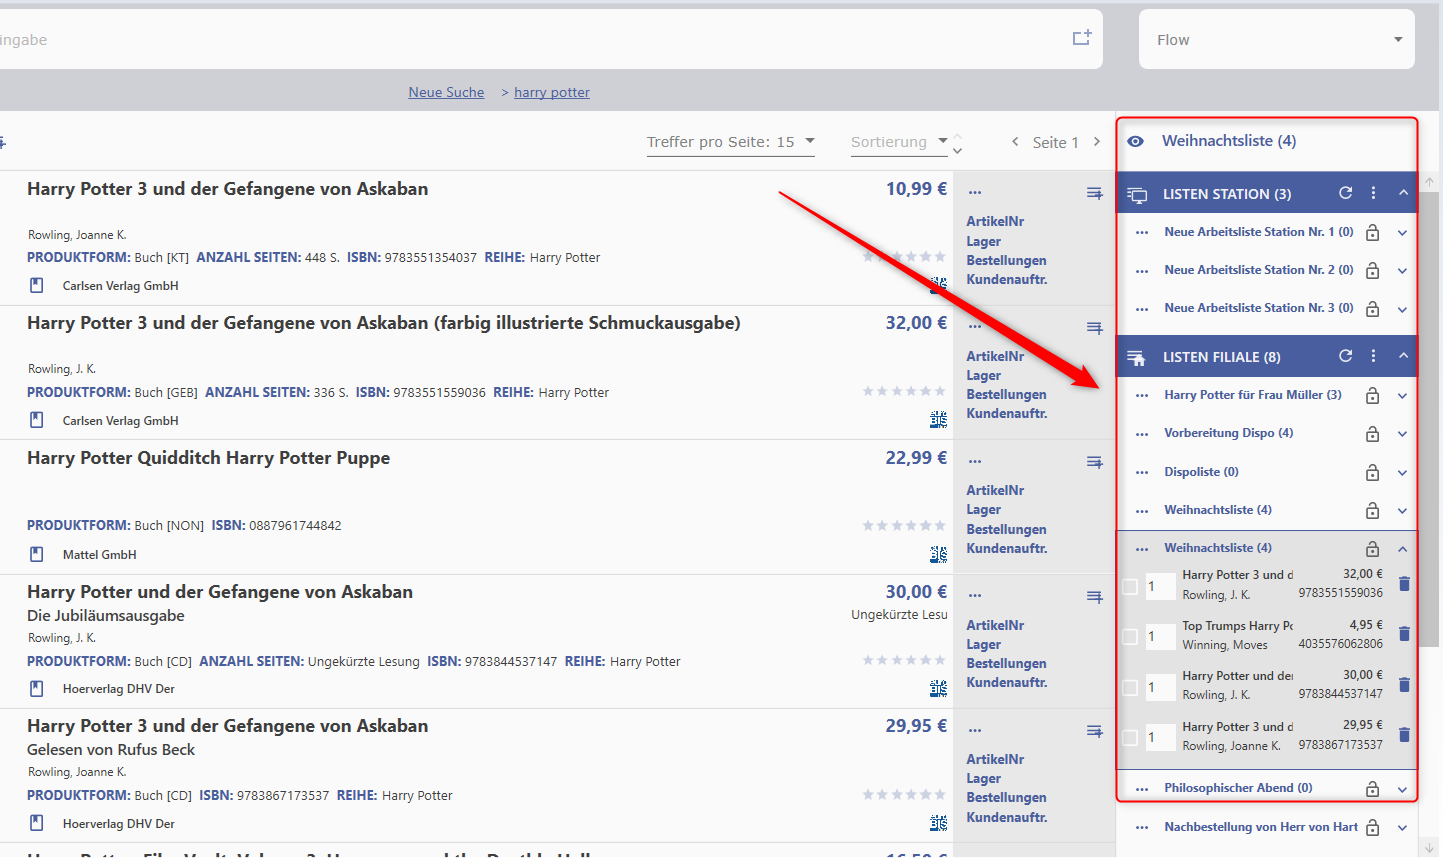Delete the 29,95 € Harry Potter 3 list entry
Screen dimensions: 1443x862
[1404, 735]
